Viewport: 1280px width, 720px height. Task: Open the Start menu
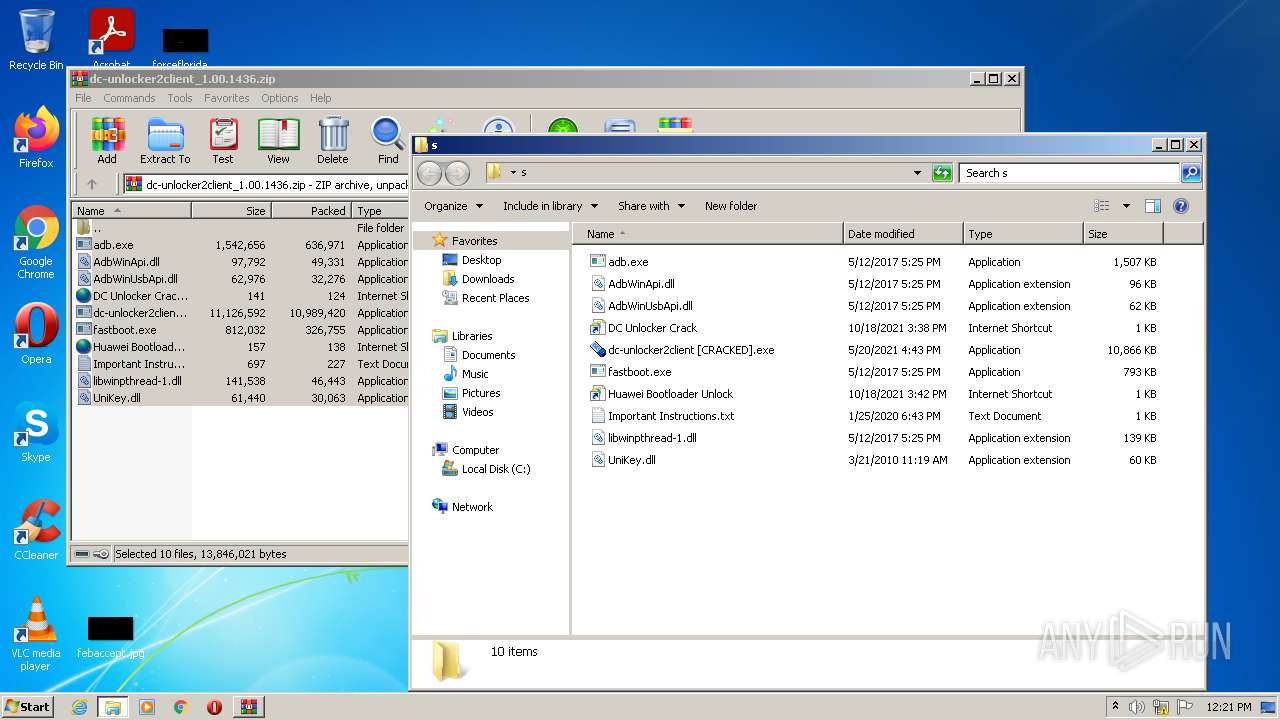pos(27,707)
